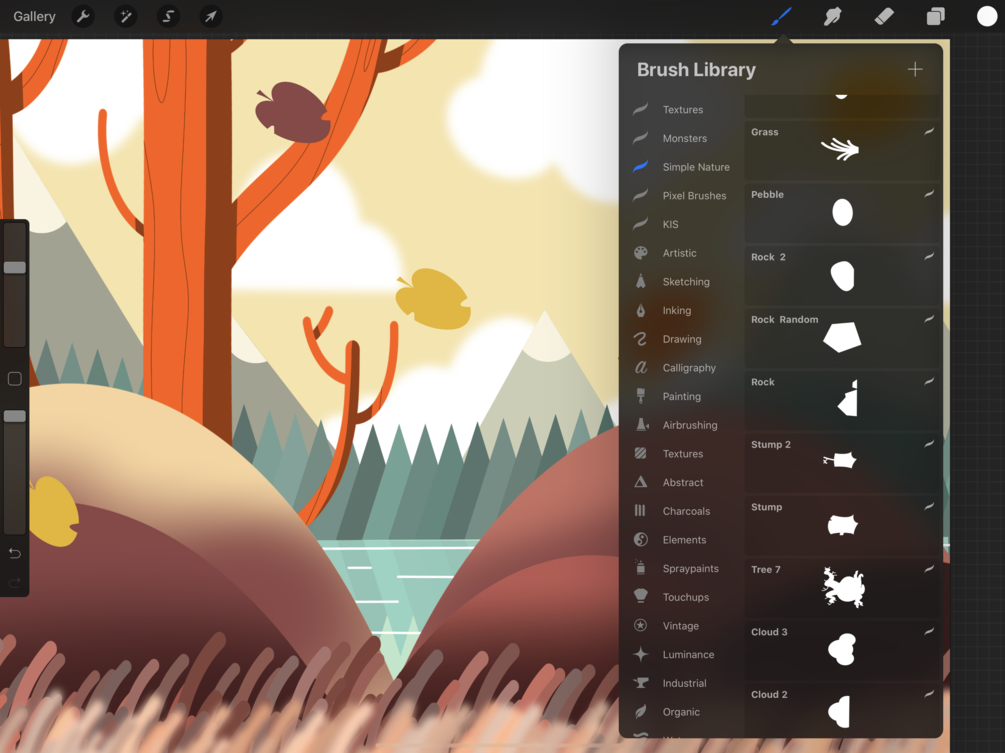Click the Vintage star icon
1005x753 pixels.
[640, 625]
